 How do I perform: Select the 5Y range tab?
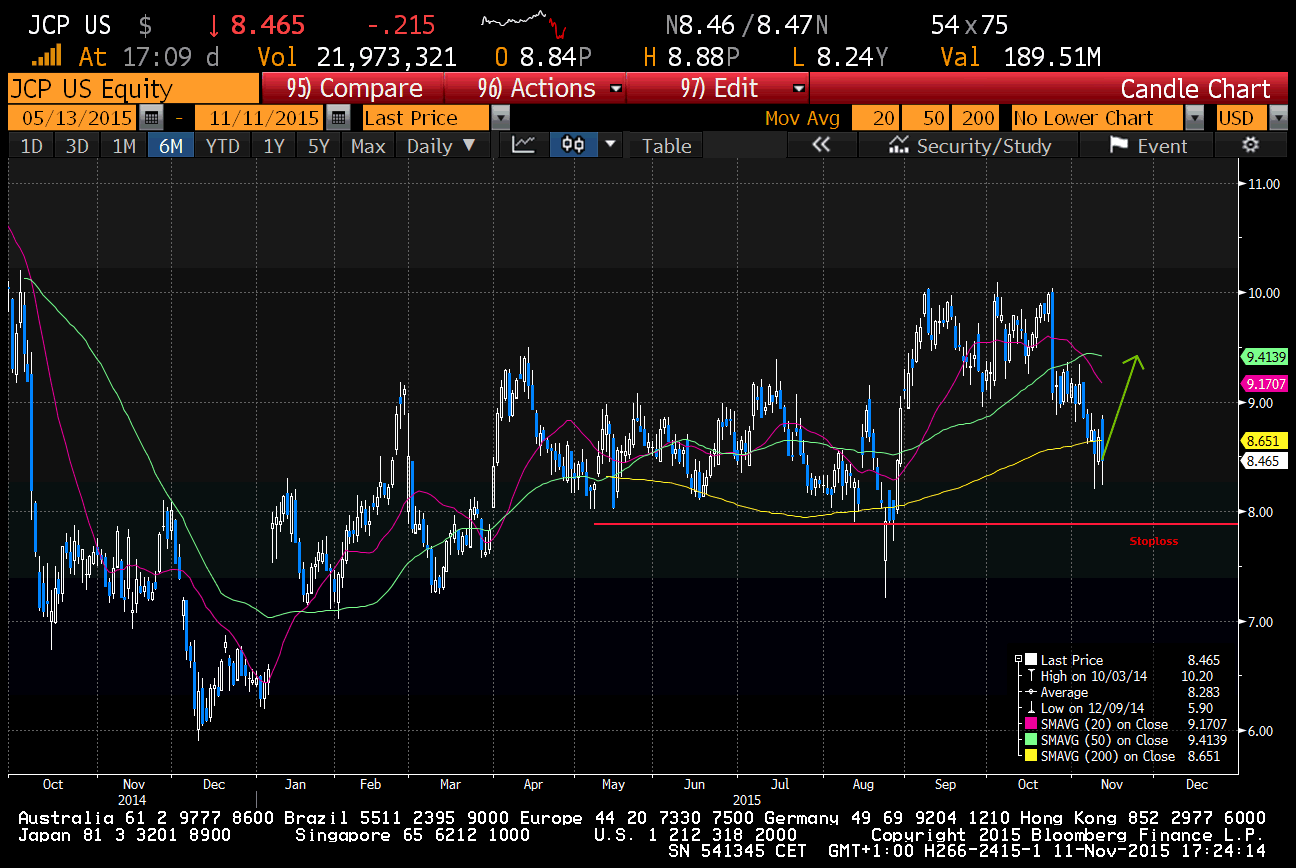pyautogui.click(x=319, y=146)
